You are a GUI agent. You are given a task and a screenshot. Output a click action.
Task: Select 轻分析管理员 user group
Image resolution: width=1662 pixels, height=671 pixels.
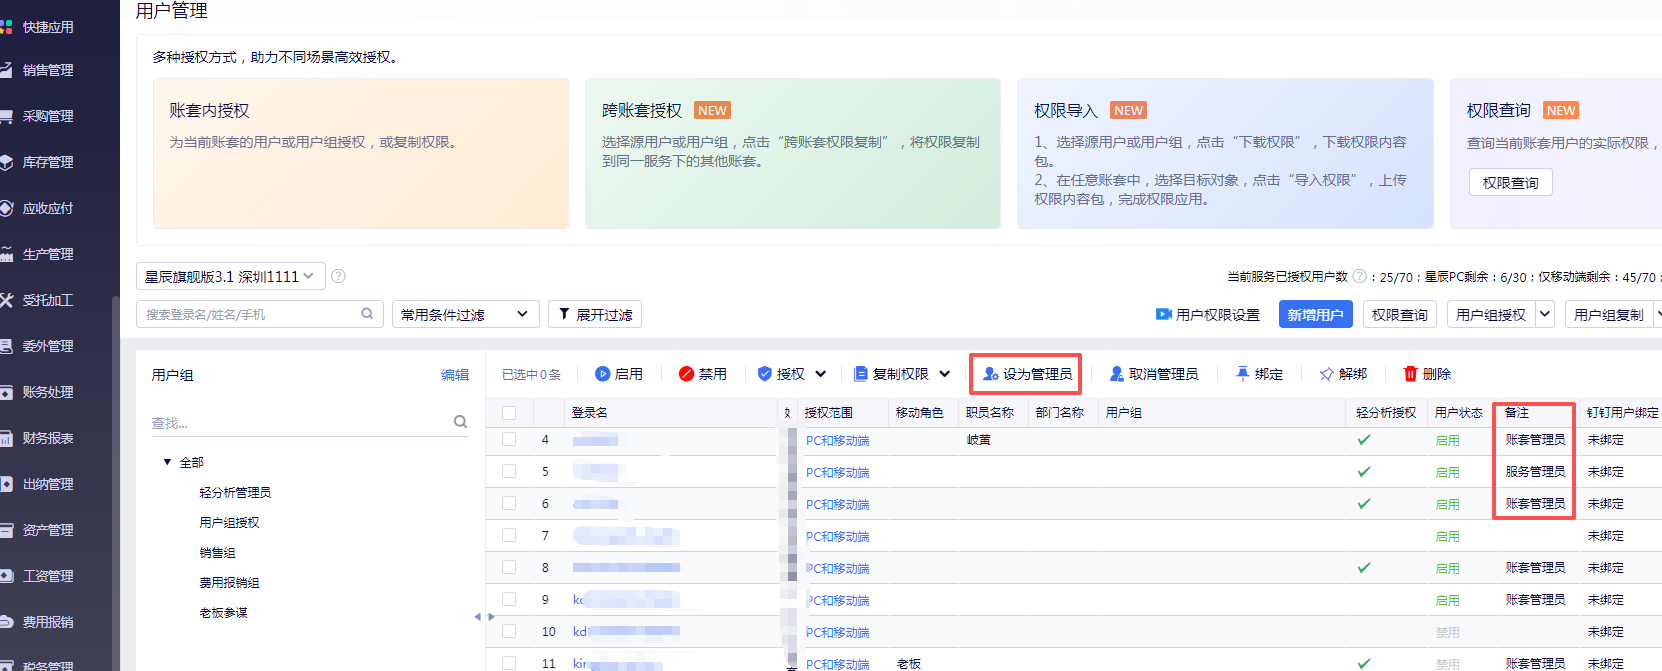click(x=235, y=492)
